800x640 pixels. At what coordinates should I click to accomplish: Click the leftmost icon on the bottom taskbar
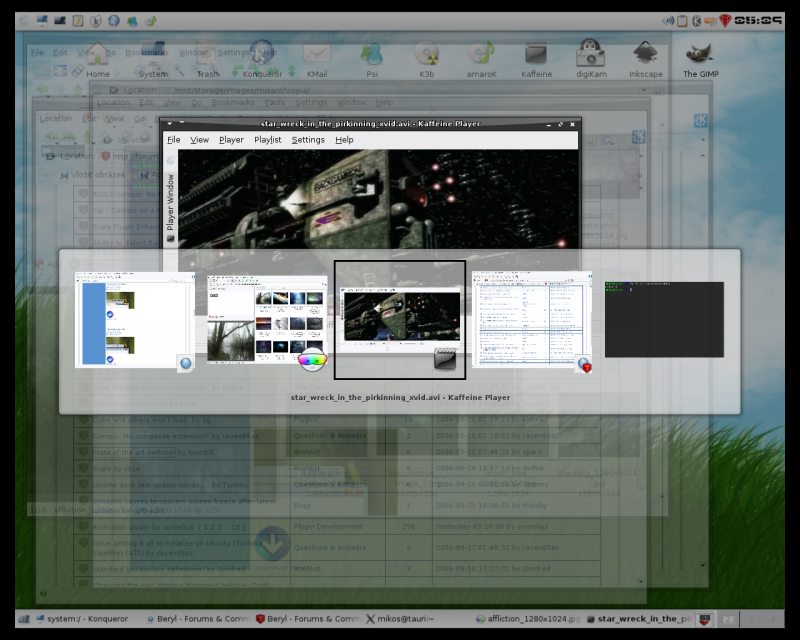coord(23,619)
